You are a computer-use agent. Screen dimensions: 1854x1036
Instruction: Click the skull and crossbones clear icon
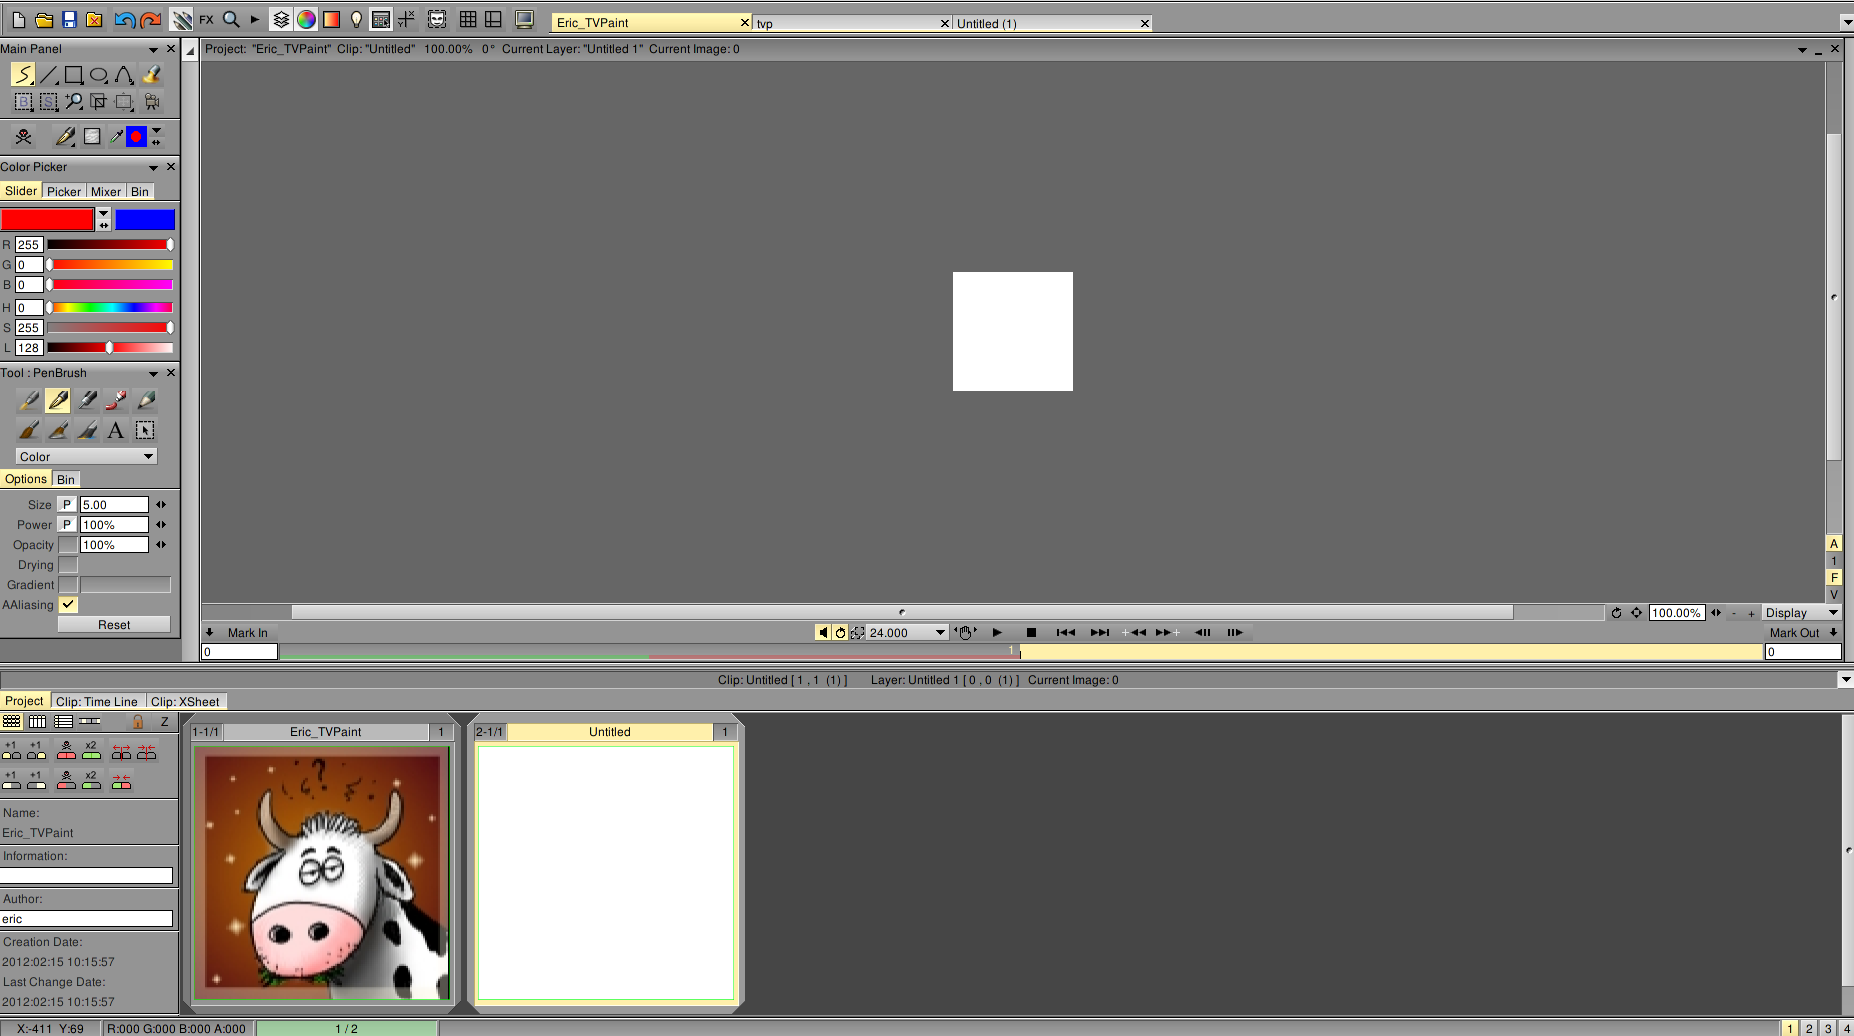[23, 137]
